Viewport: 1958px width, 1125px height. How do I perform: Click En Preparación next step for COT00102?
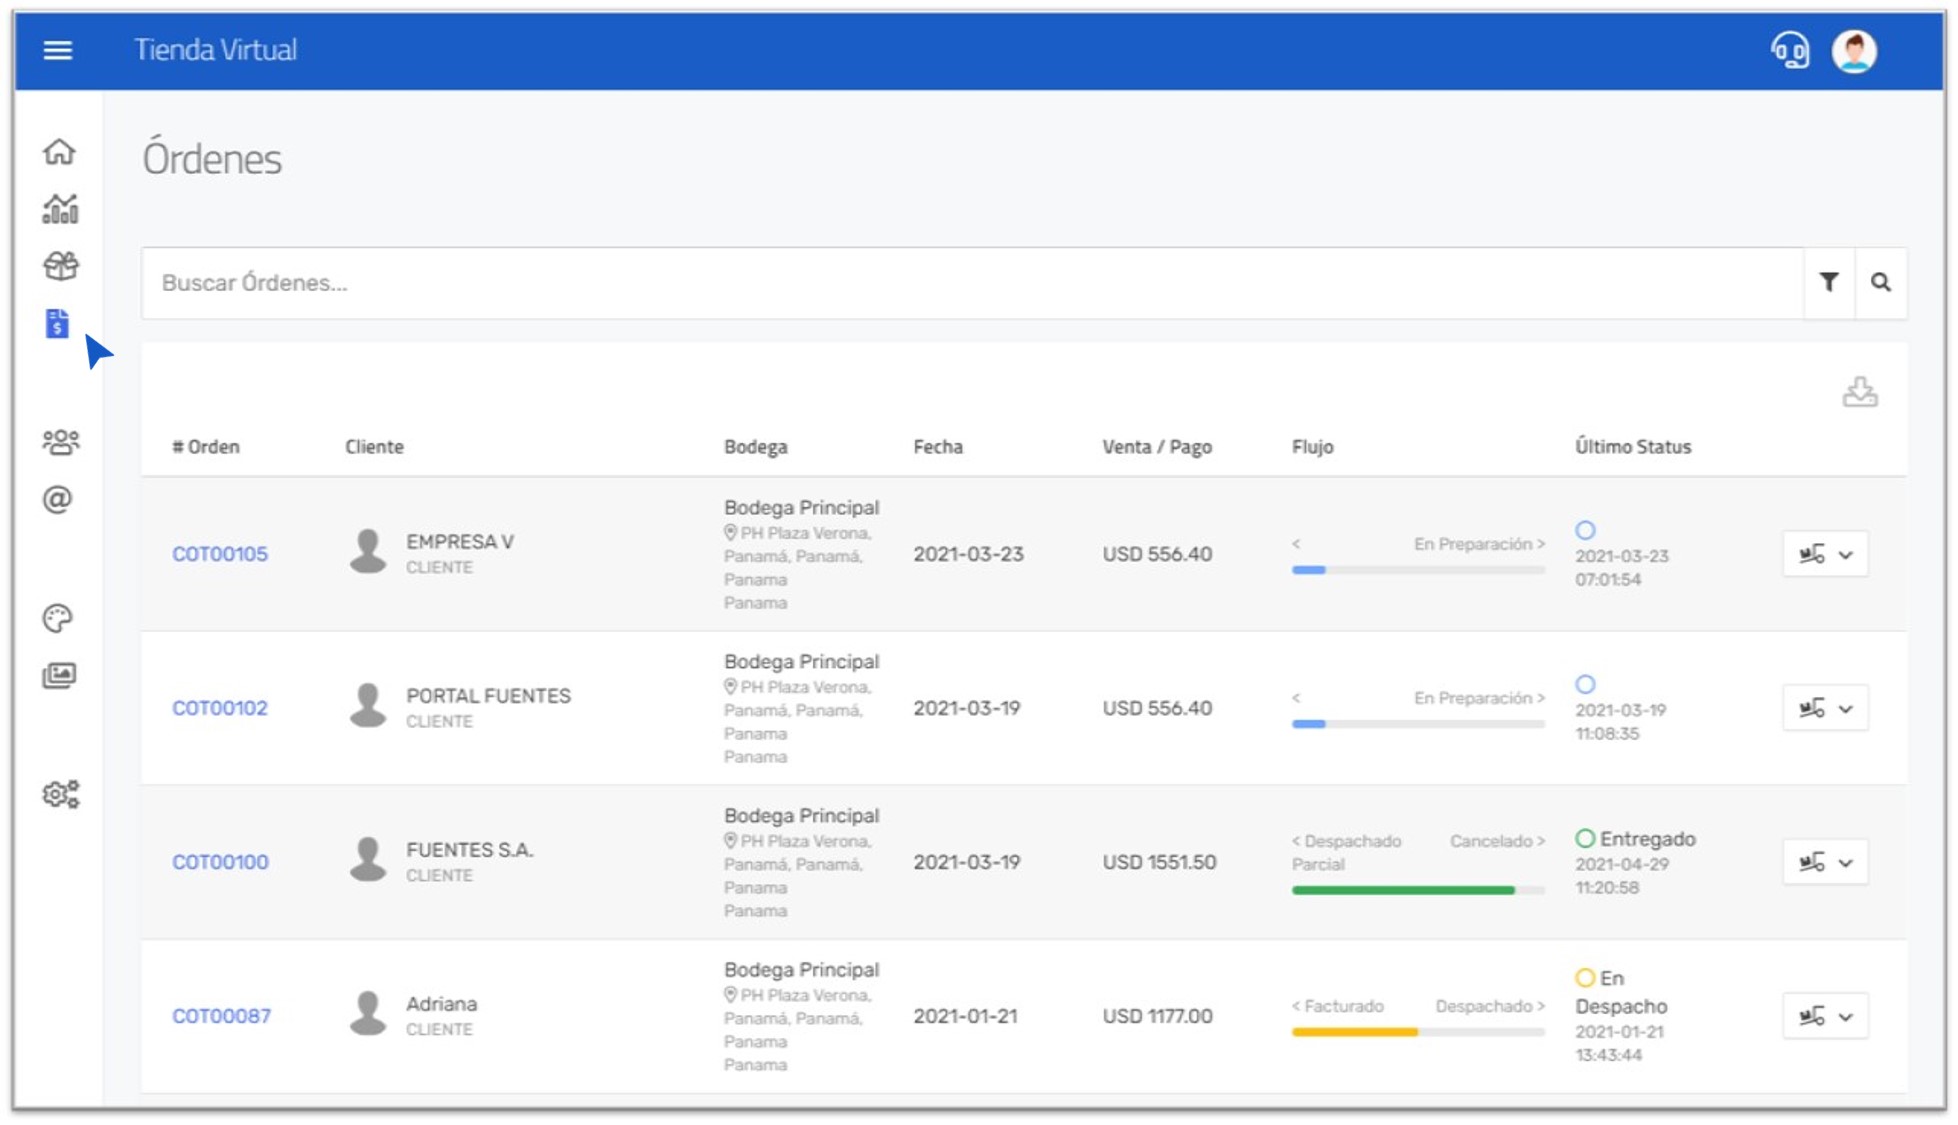(x=1479, y=698)
